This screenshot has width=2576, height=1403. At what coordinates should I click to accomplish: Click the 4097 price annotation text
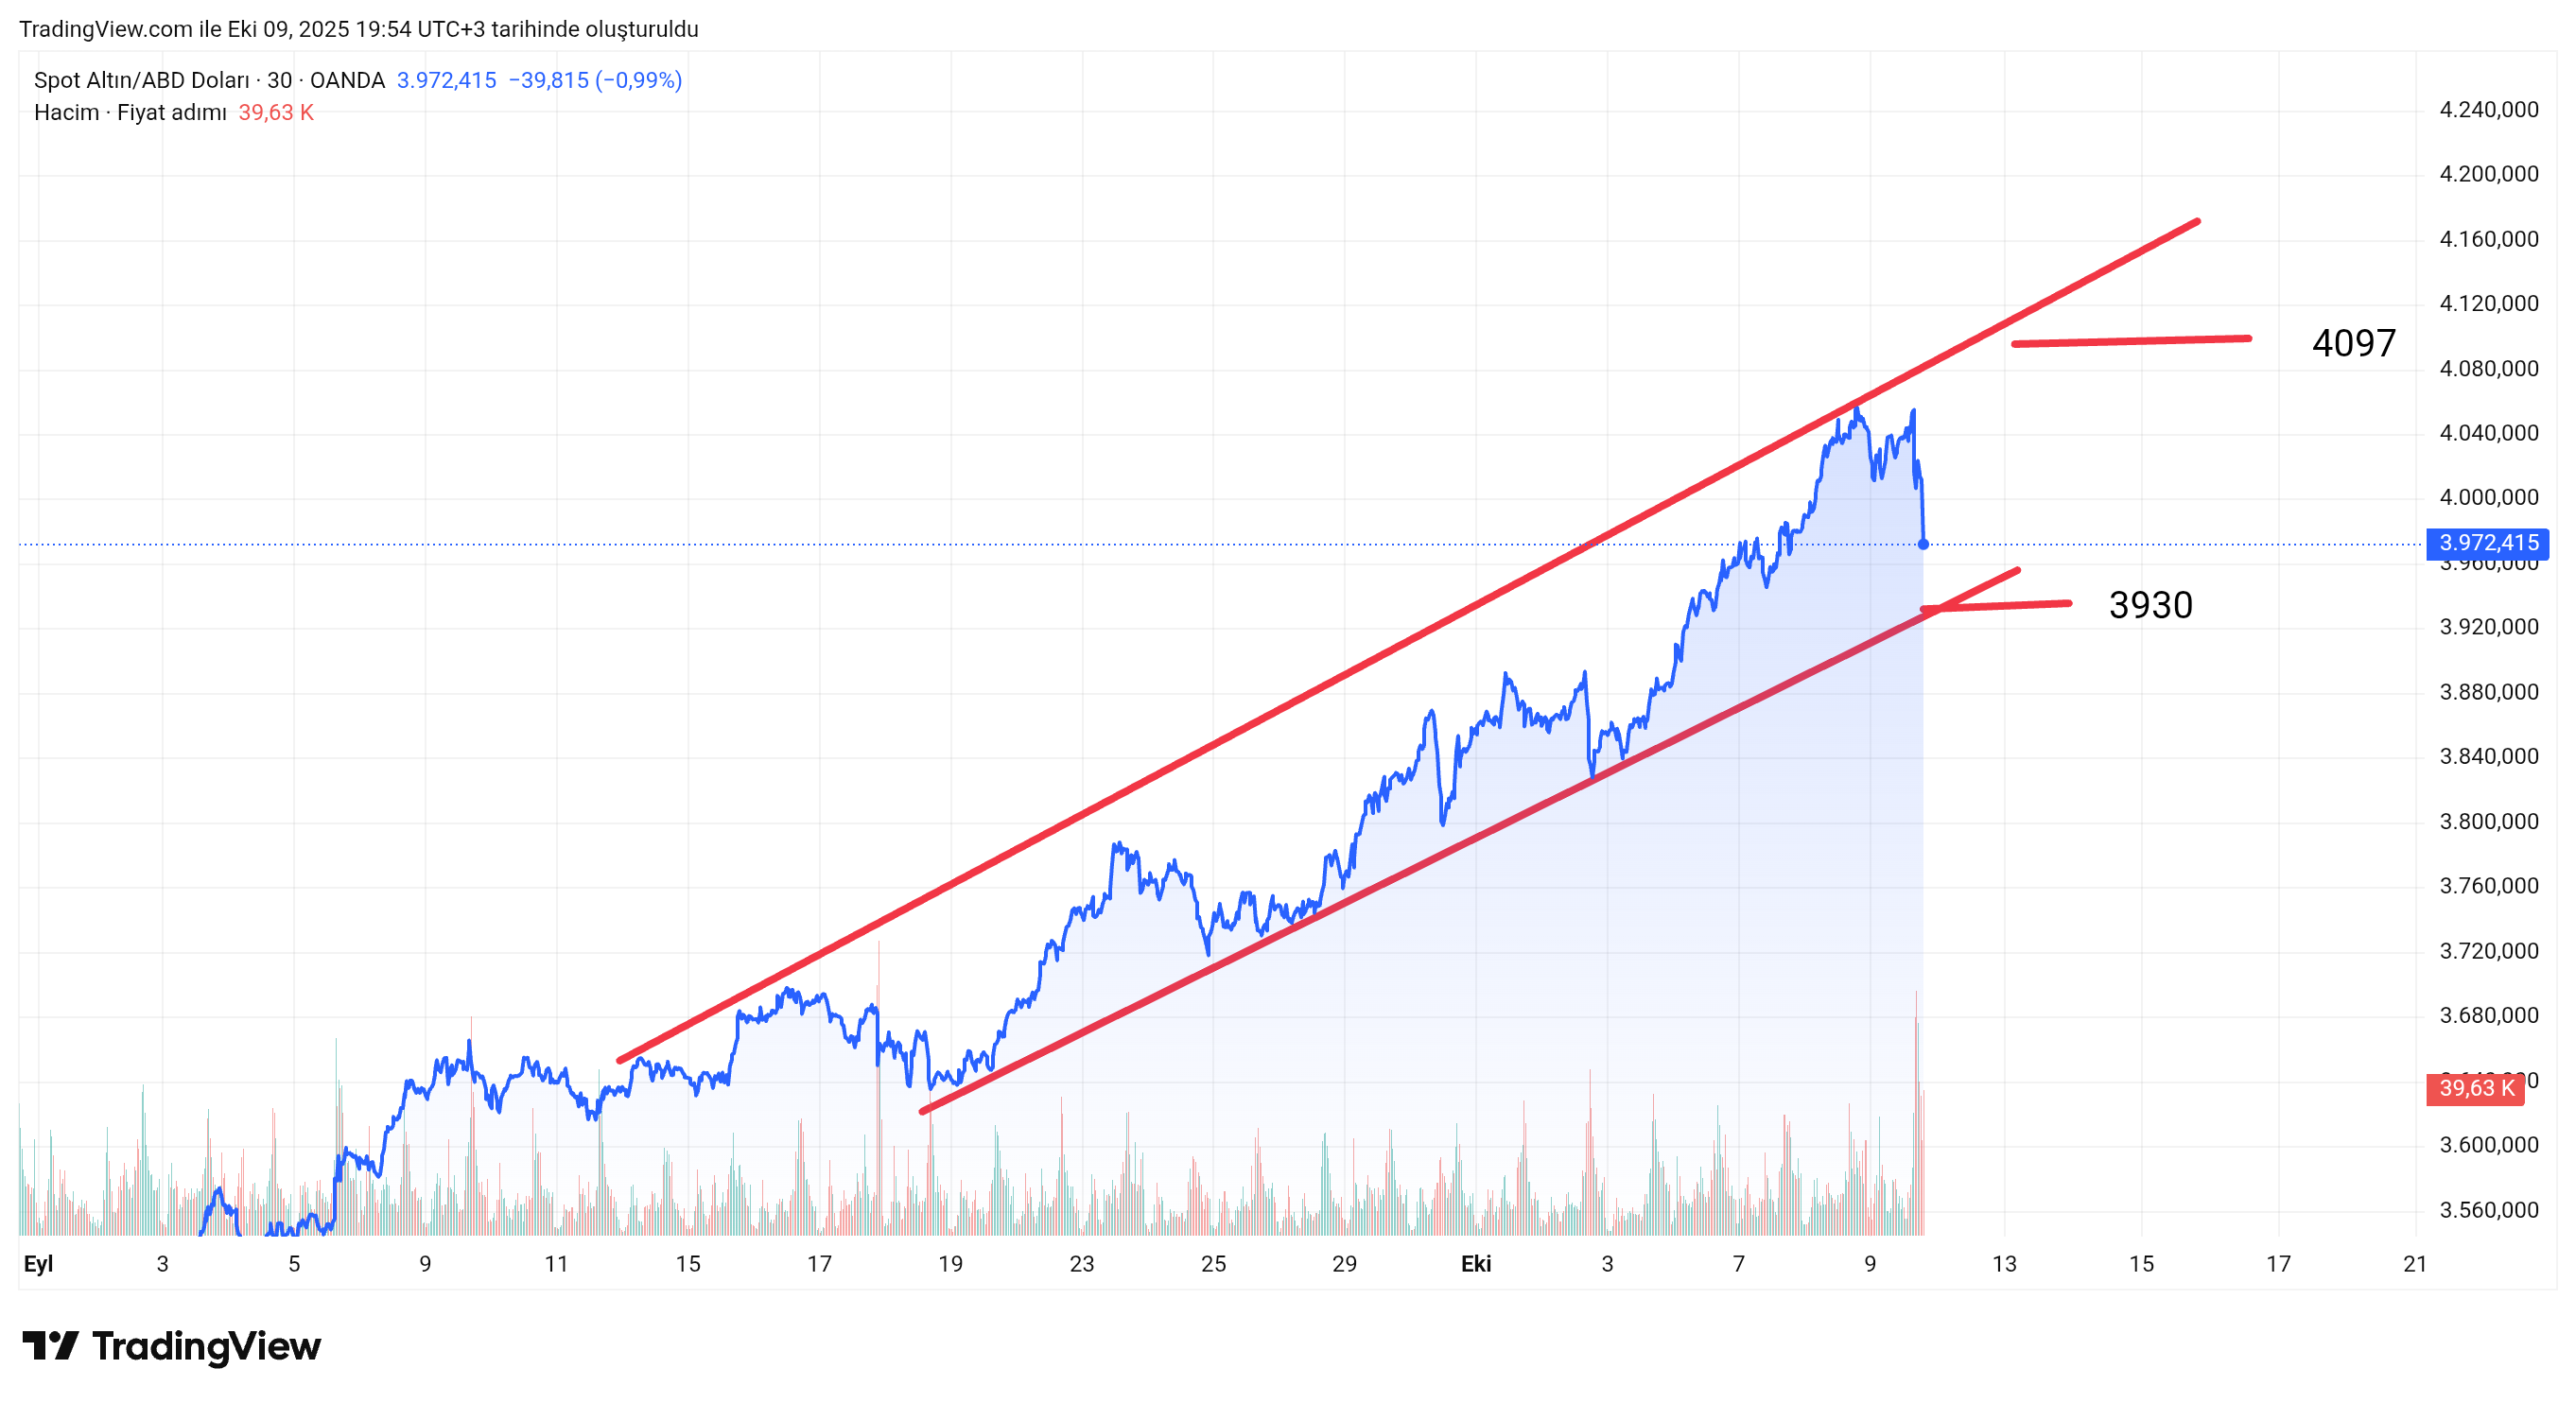pyautogui.click(x=2353, y=343)
